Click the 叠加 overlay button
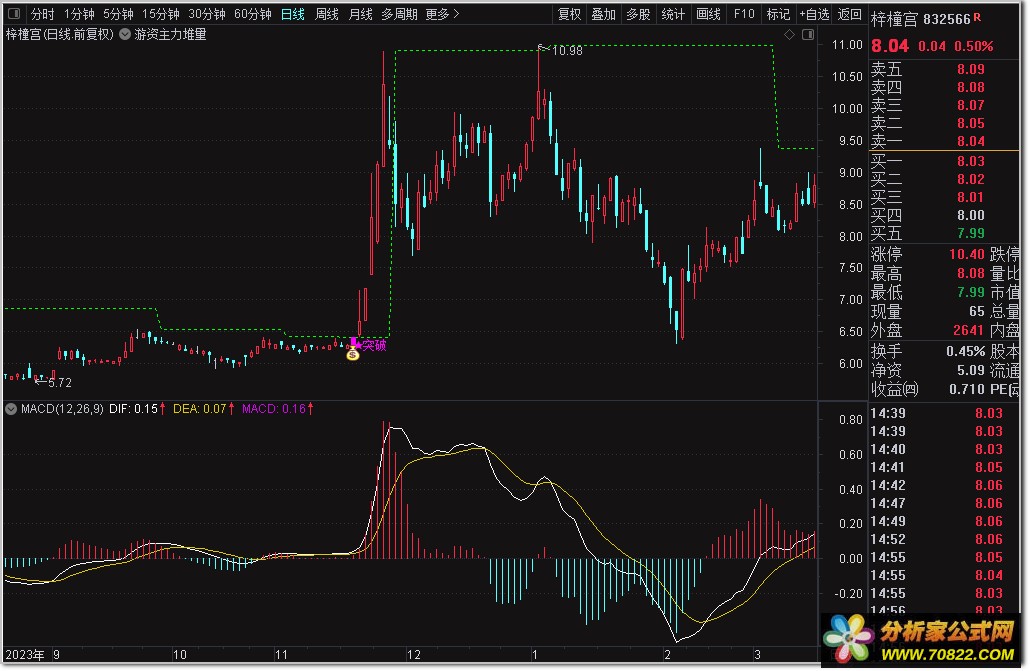The height and width of the screenshot is (671, 1031). tap(604, 14)
